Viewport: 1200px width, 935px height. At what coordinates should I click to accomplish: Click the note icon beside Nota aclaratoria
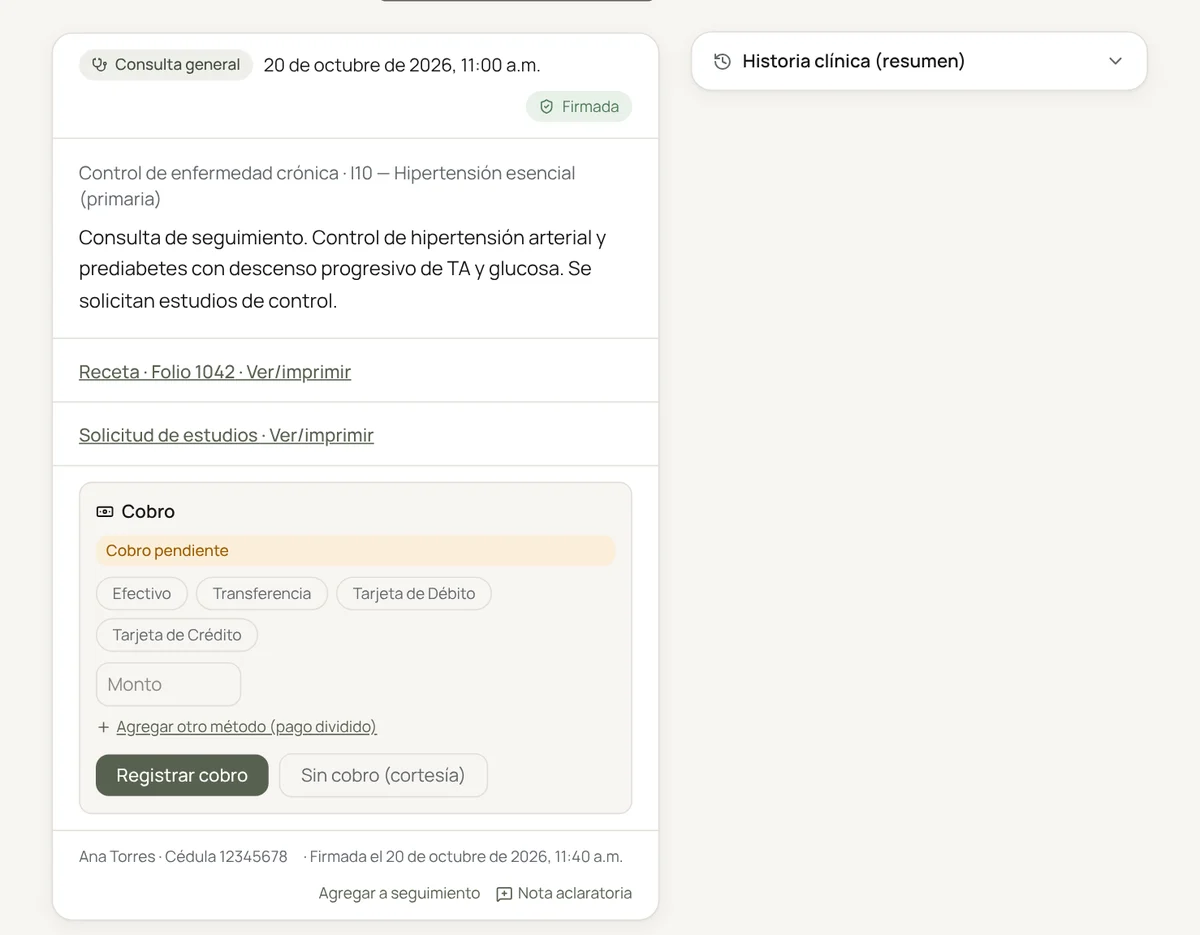[x=504, y=894]
